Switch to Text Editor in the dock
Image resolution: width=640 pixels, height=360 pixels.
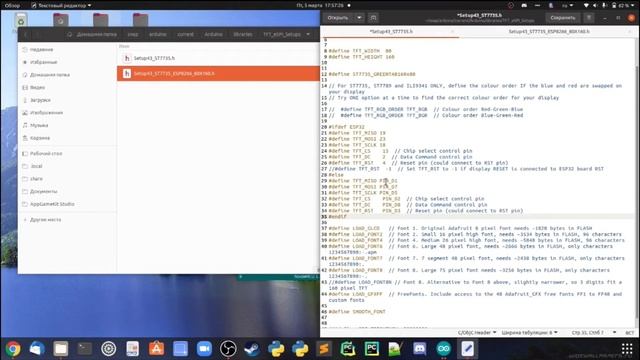coord(467,349)
